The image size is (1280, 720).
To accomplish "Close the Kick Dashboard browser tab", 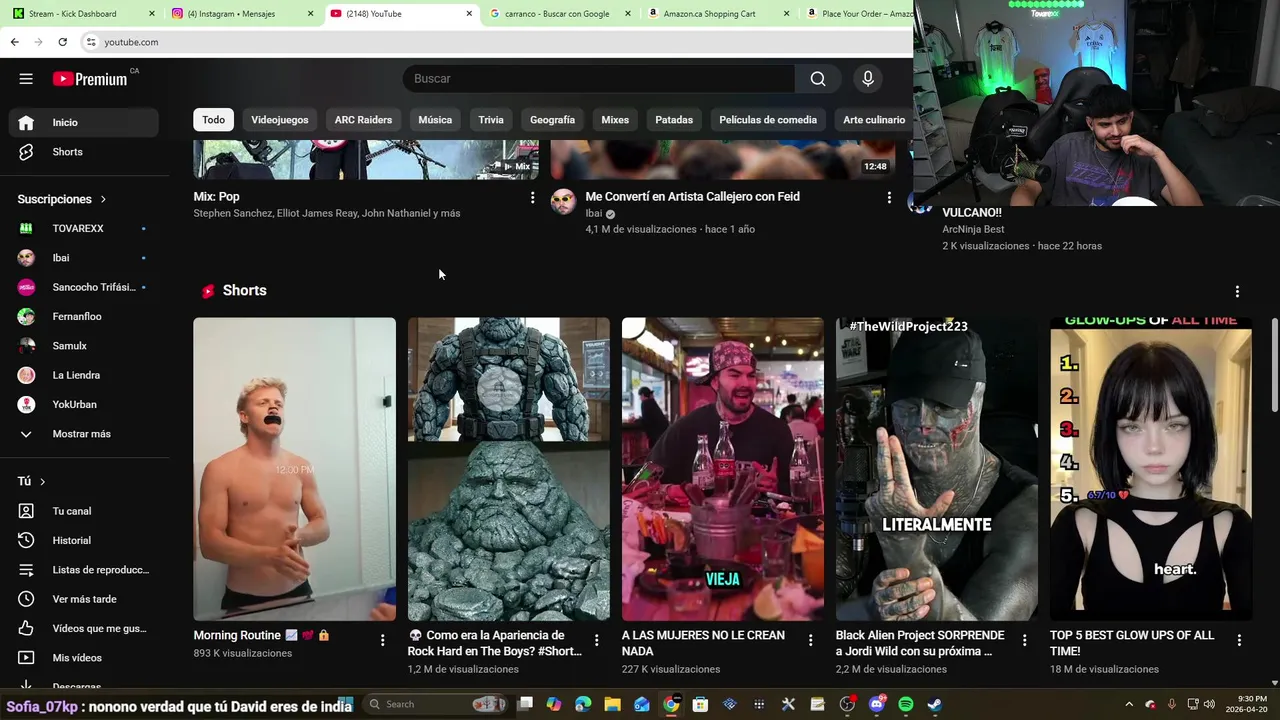I will point(152,14).
